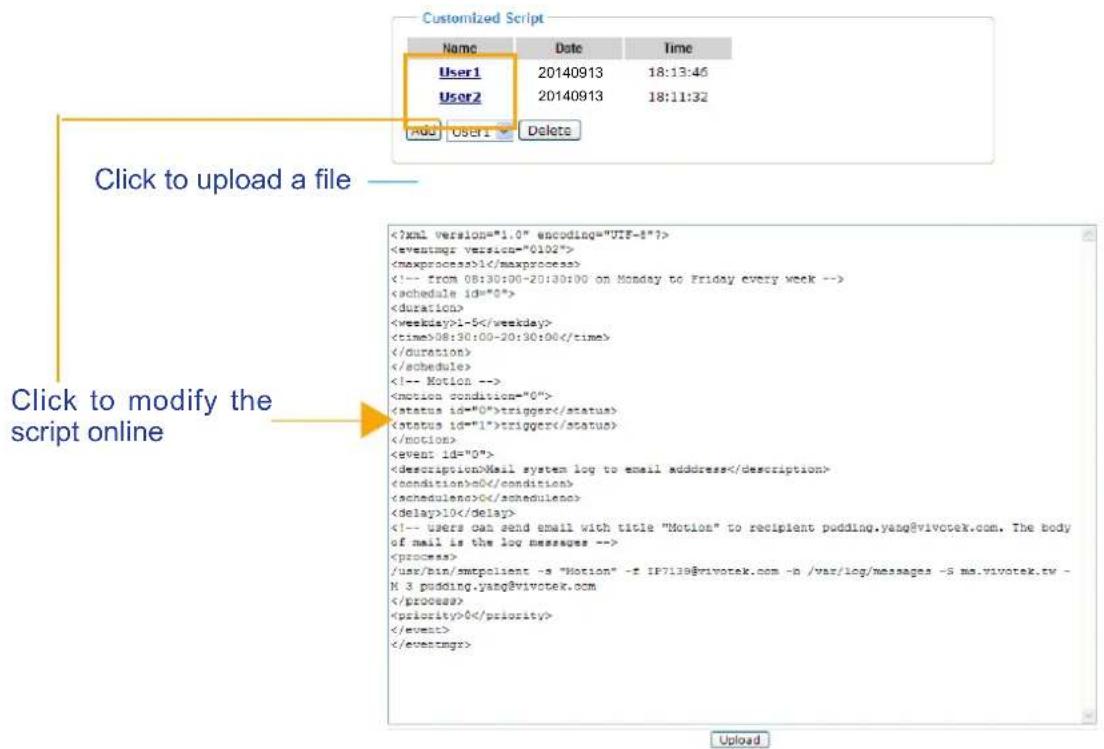Click the Name column header
Image resolution: width=1104 pixels, height=749 pixels.
pos(460,48)
